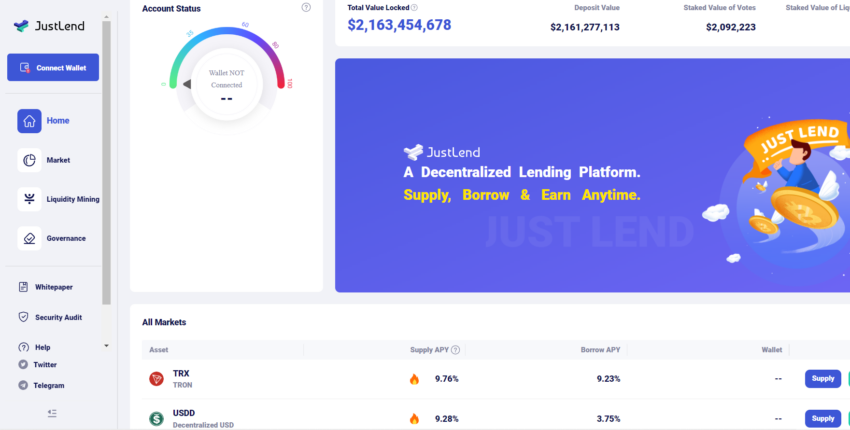Click the sidebar scroll up arrow
Image resolution: width=850 pixels, height=430 pixels.
click(x=106, y=17)
